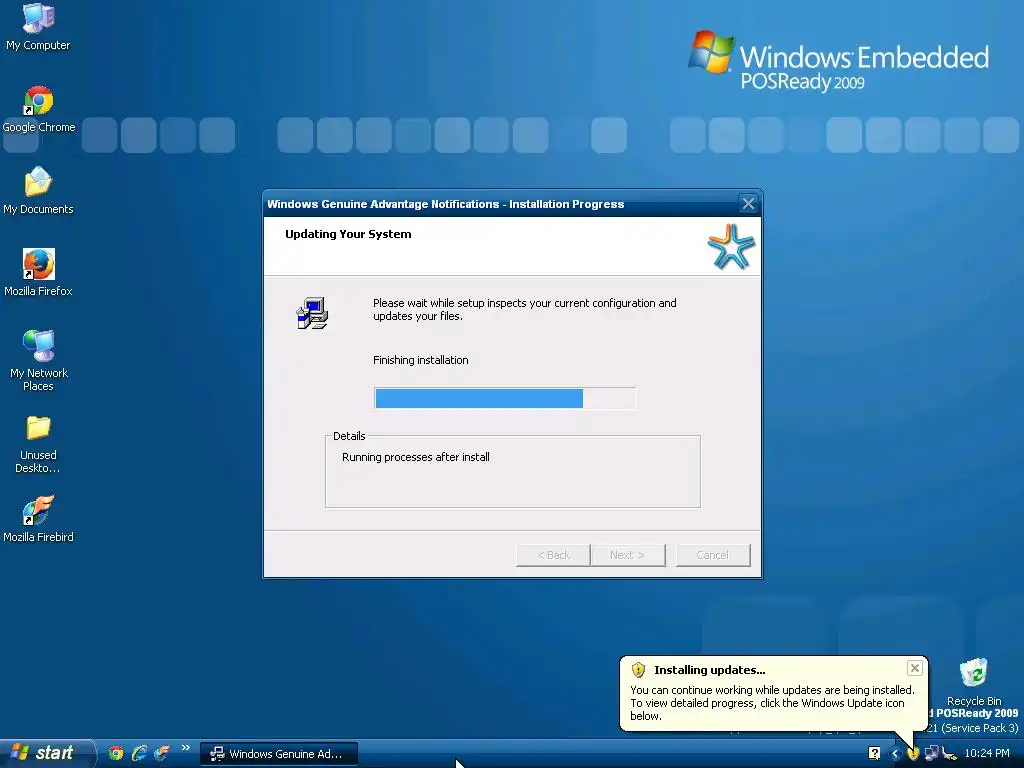Select the My Documents desktop icon

38,191
